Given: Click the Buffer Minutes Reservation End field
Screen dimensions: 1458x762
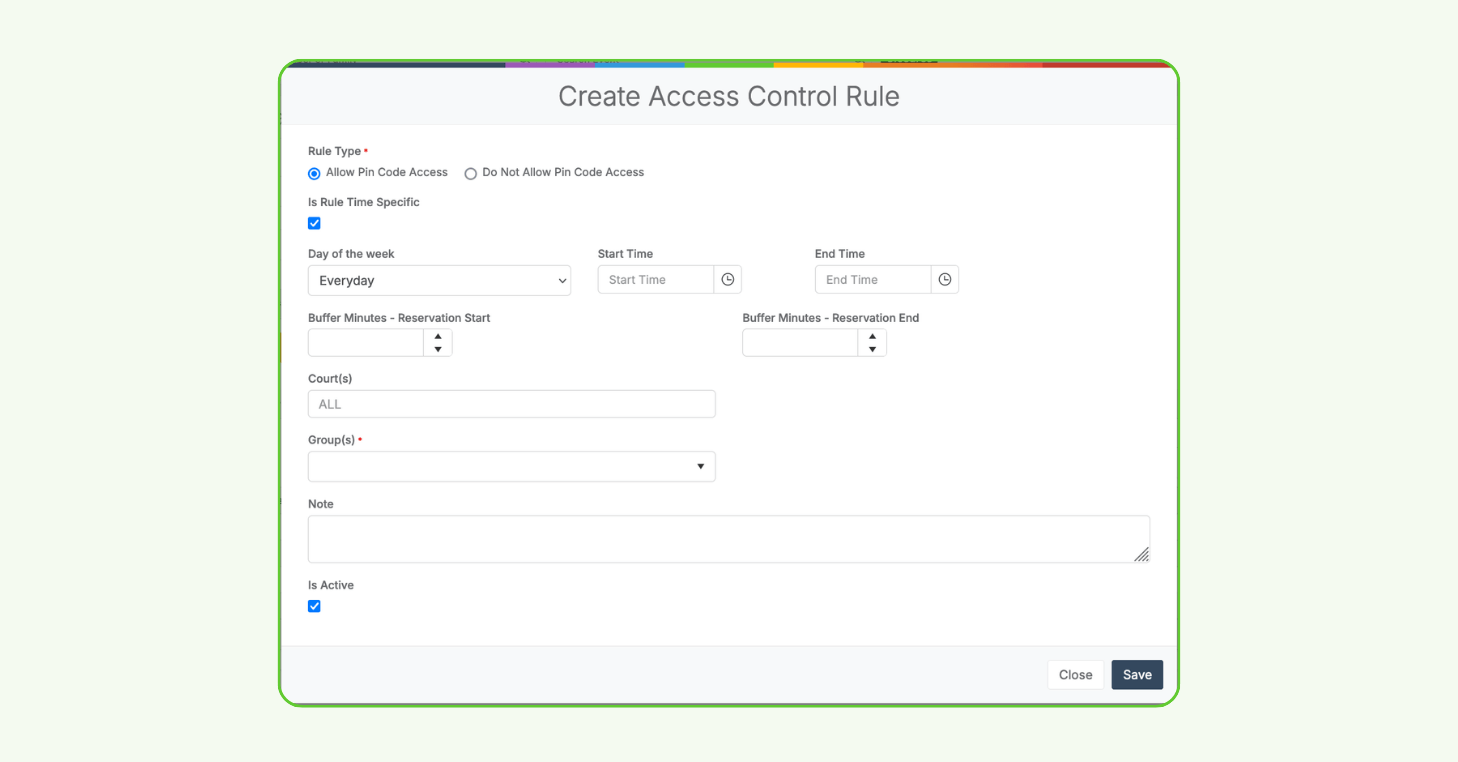Looking at the screenshot, I should coord(800,343).
